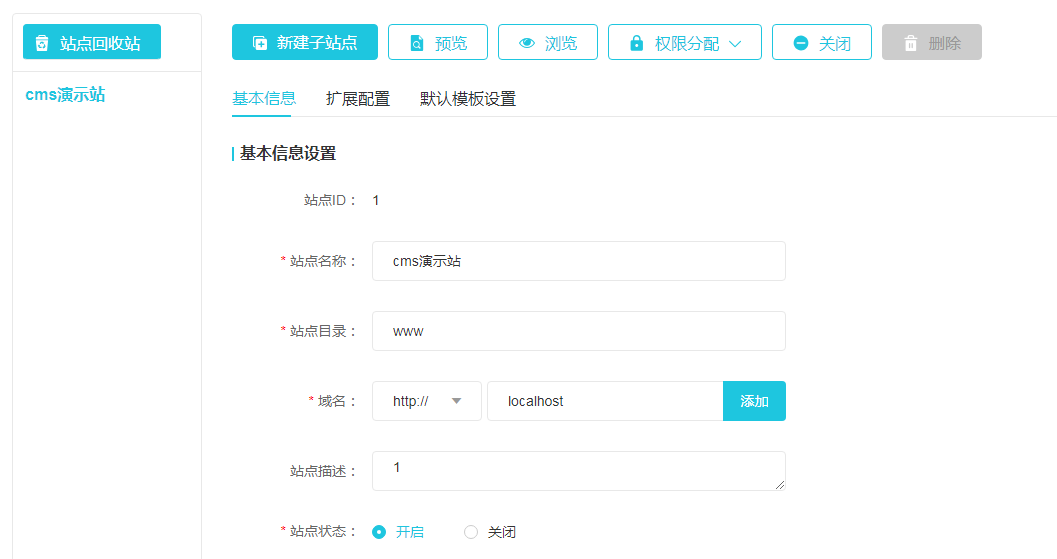The image size is (1057, 559).
Task: Click the minus-circle icon beside 关闭
Action: click(801, 43)
